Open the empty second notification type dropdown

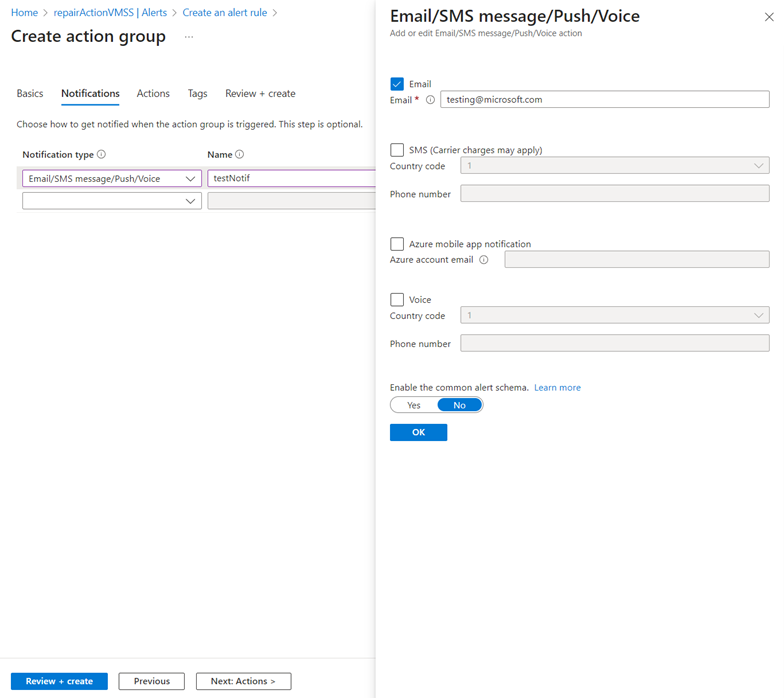(x=111, y=201)
